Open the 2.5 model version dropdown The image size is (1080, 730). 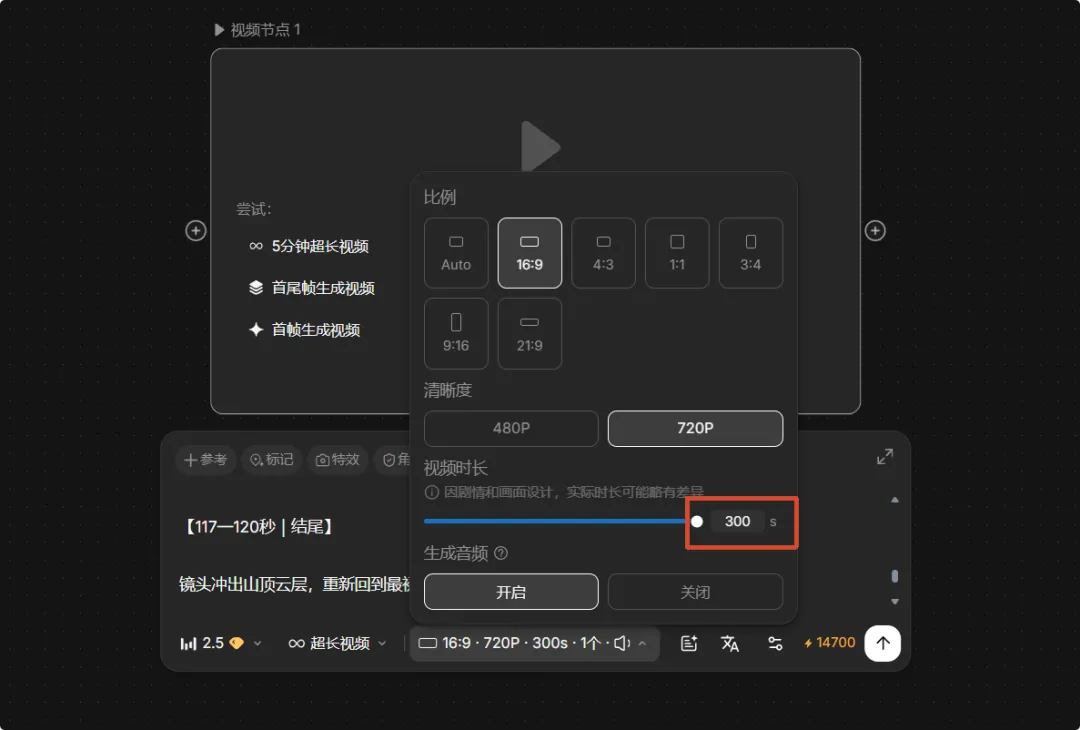tap(220, 643)
